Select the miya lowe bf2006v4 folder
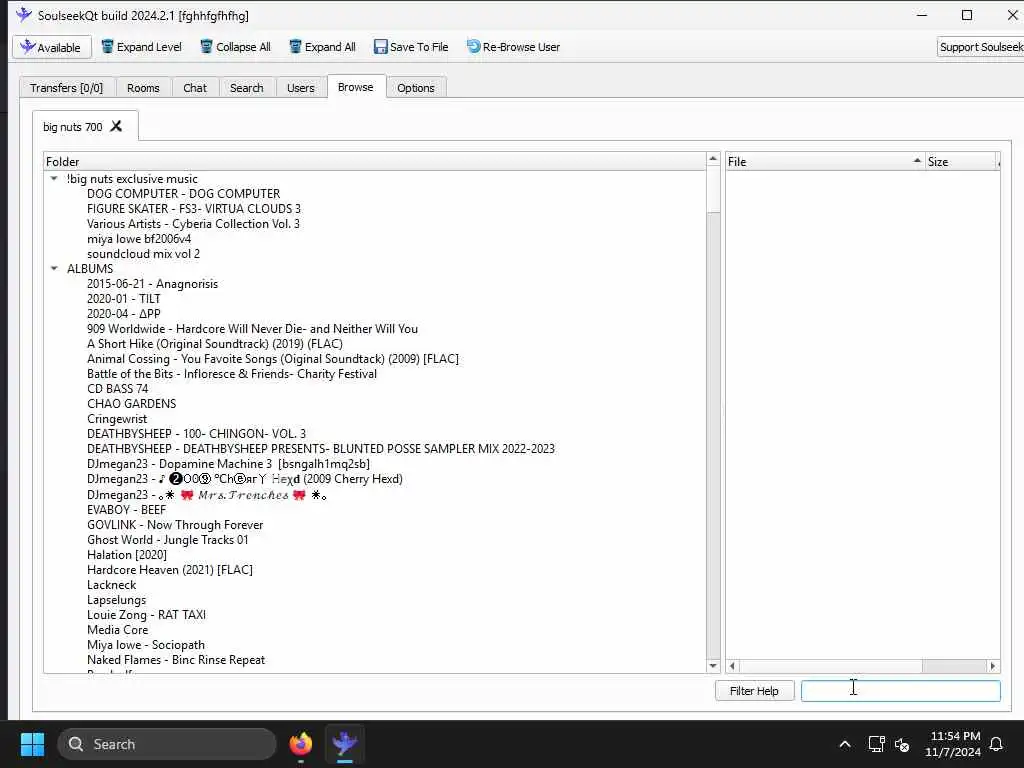This screenshot has height=768, width=1024. click(x=139, y=239)
